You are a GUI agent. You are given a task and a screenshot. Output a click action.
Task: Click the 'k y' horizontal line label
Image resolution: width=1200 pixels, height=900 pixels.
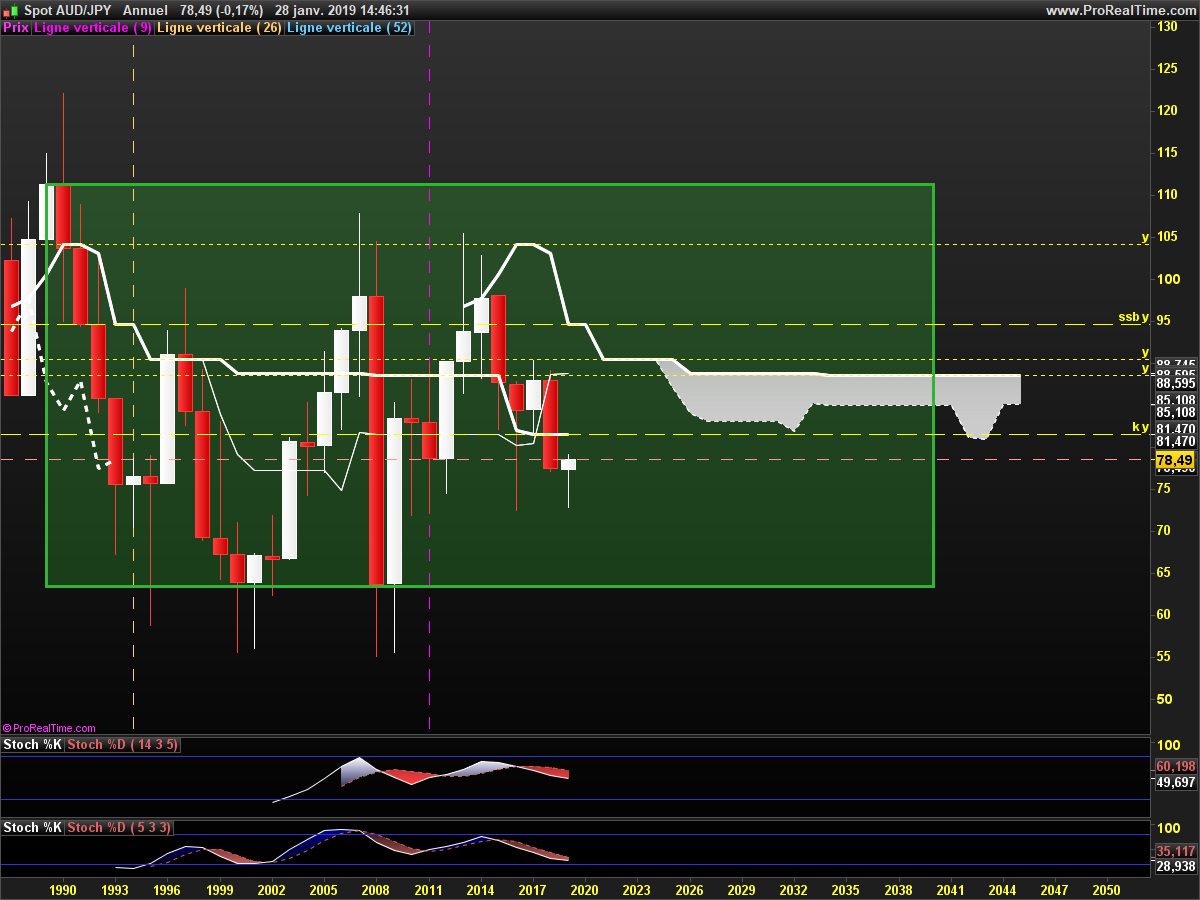click(x=1140, y=427)
